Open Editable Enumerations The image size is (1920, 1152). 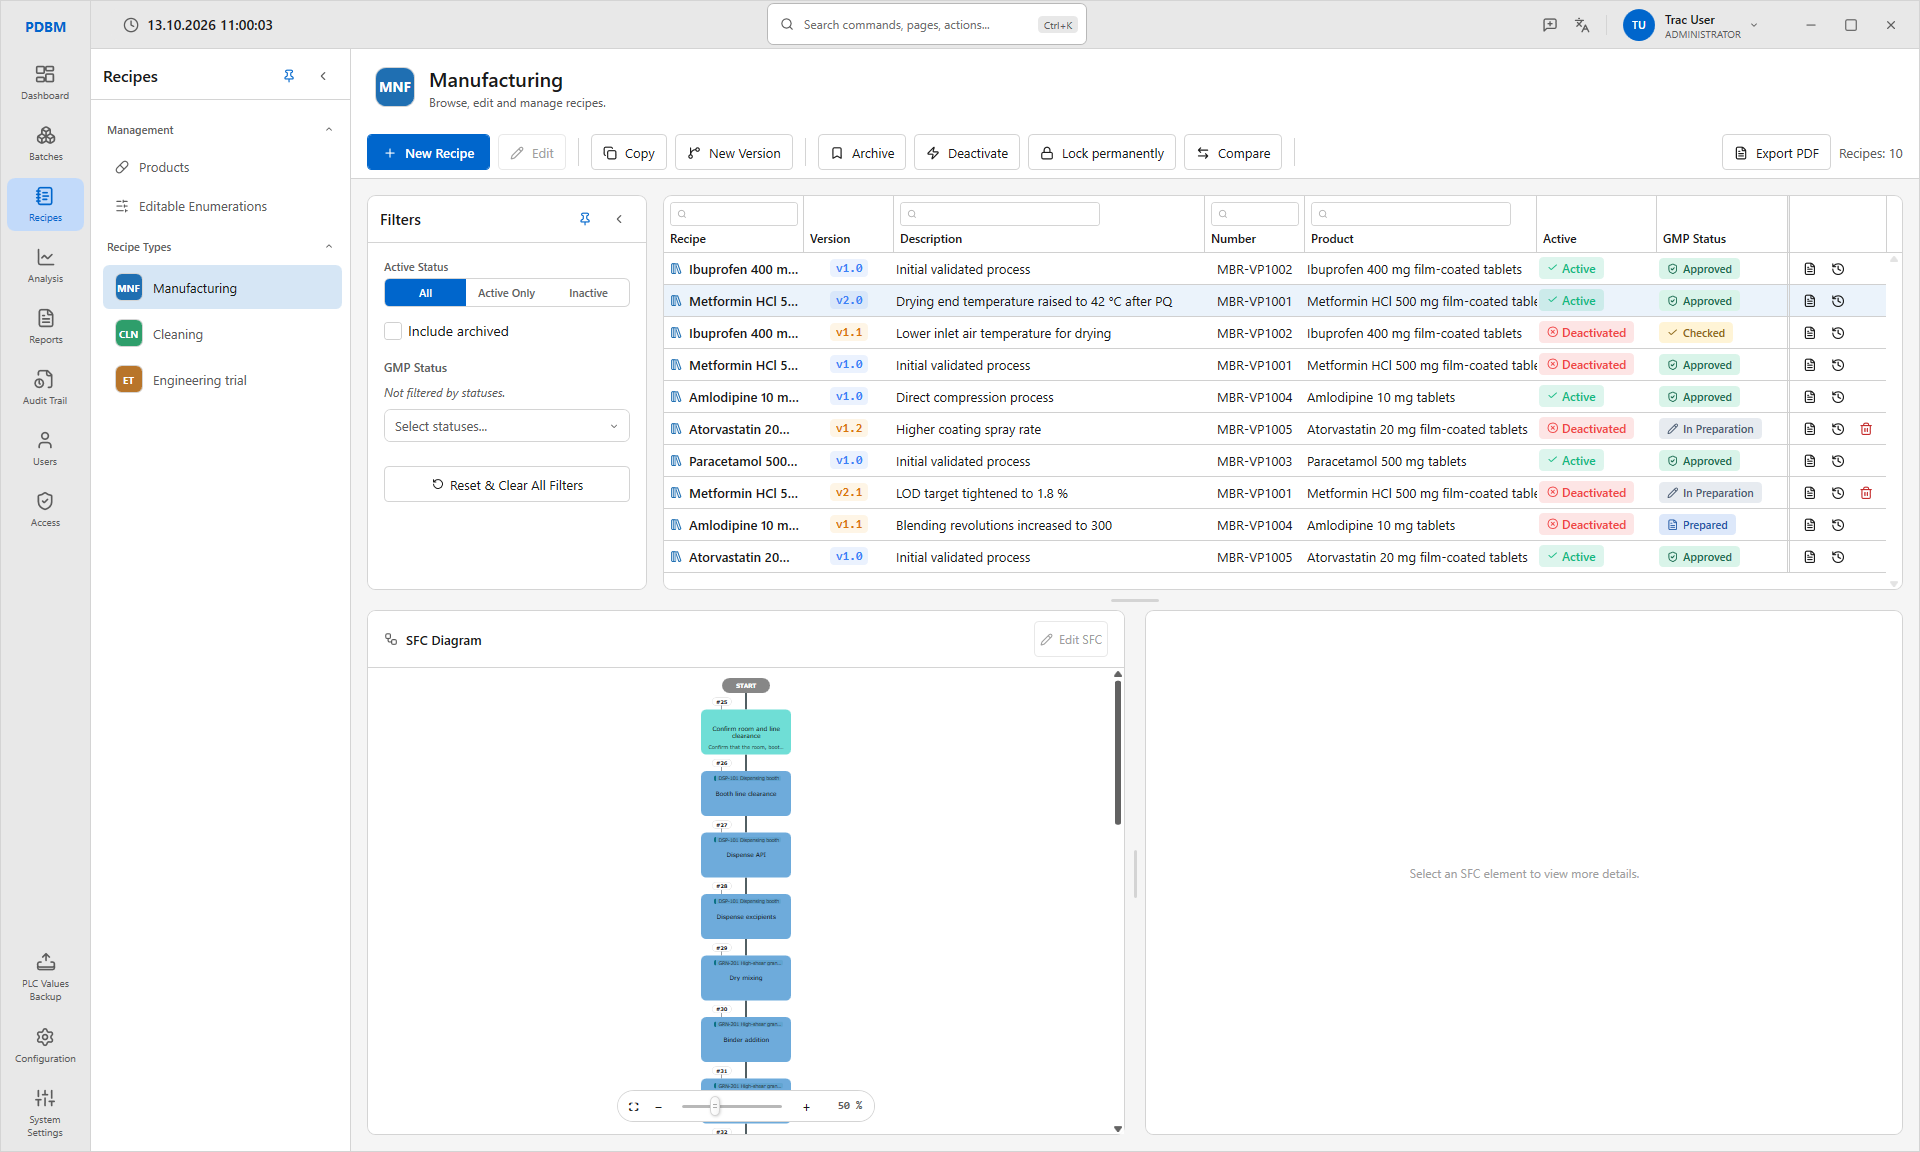pyautogui.click(x=222, y=206)
